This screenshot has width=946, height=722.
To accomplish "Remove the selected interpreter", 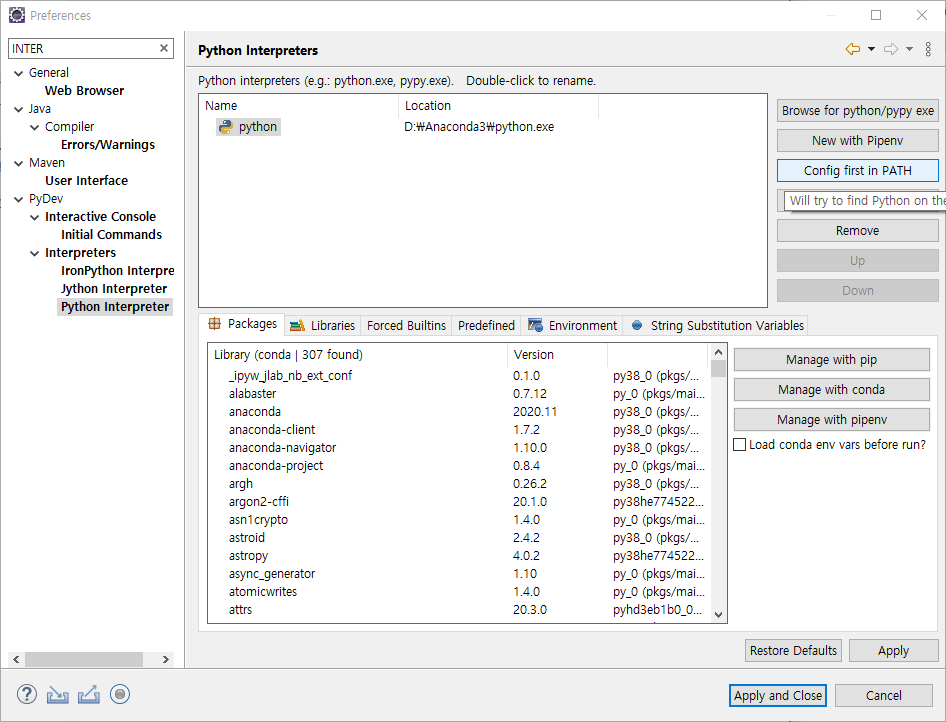I will click(x=857, y=230).
